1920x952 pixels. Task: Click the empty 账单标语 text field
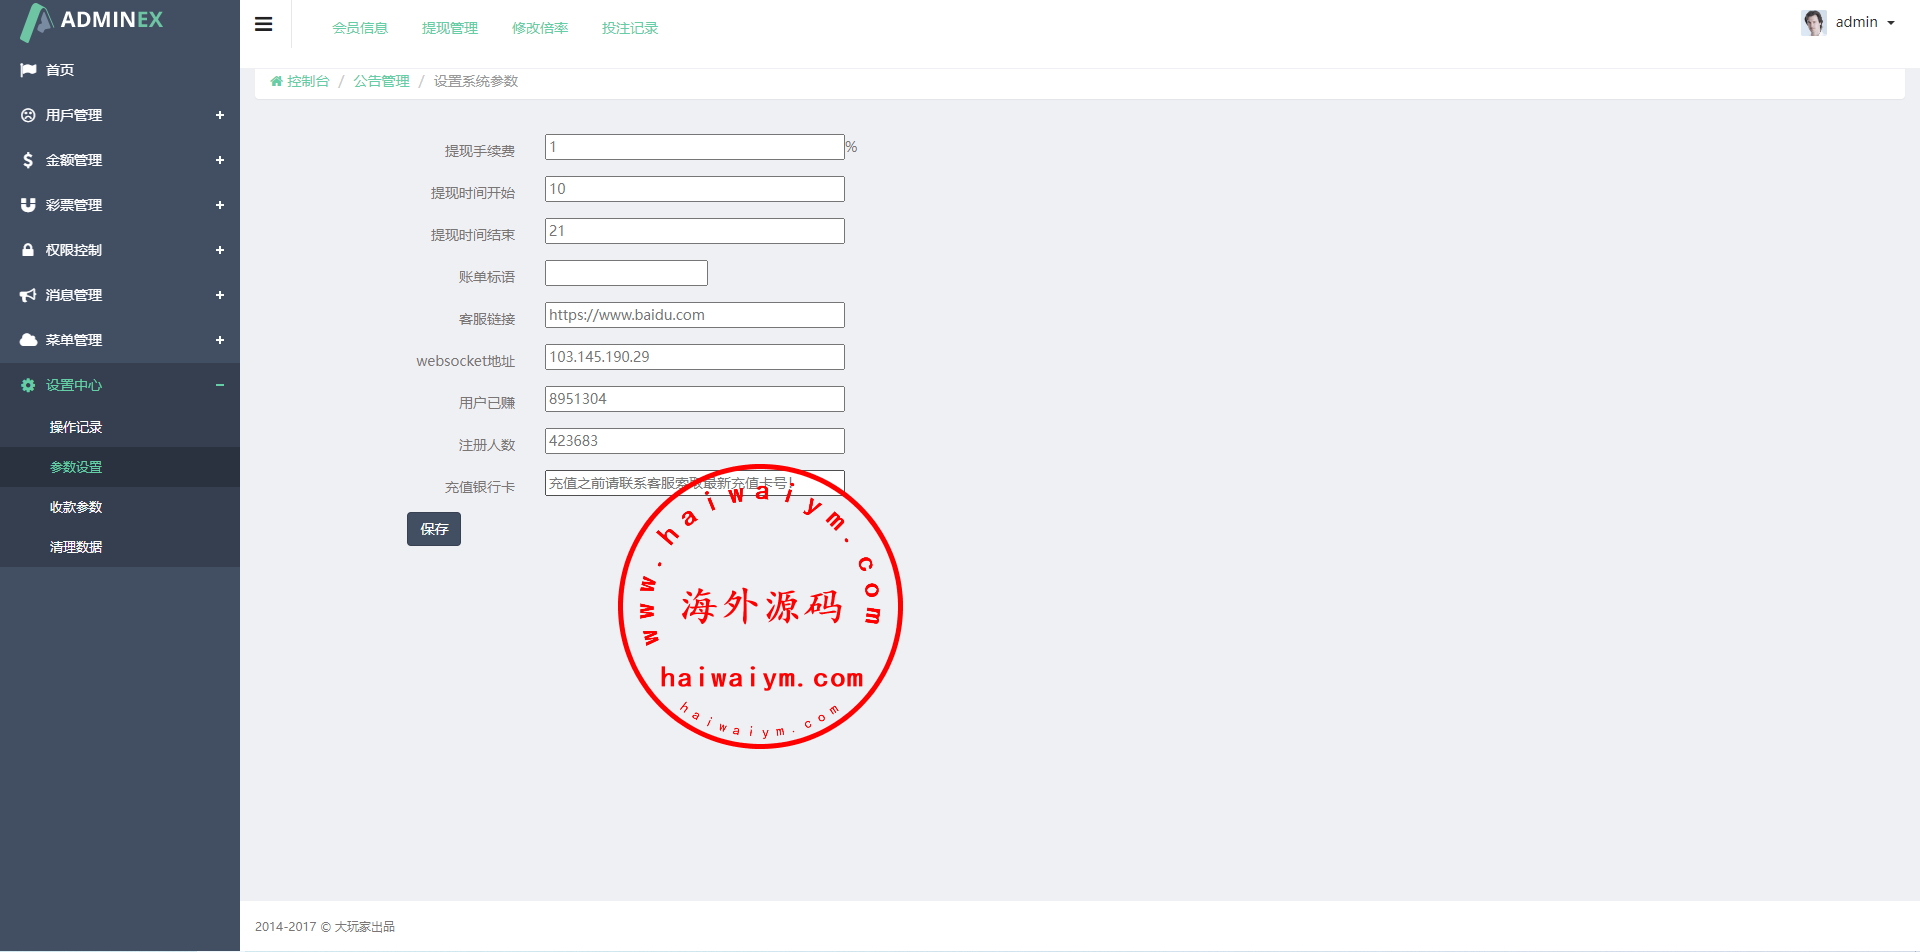pyautogui.click(x=626, y=273)
